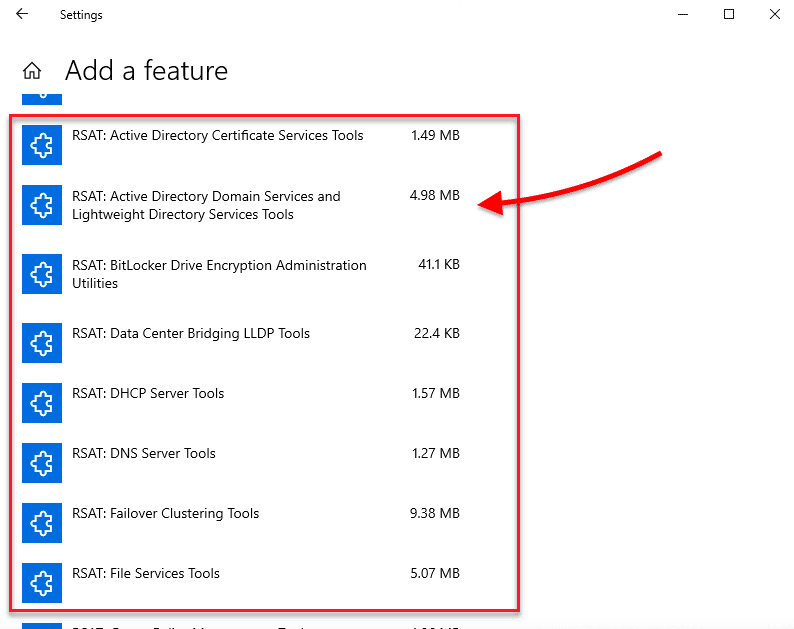The width and height of the screenshot is (794, 629).
Task: Click the puzzle icon for Active Directory Domain Services
Action: coord(42,205)
